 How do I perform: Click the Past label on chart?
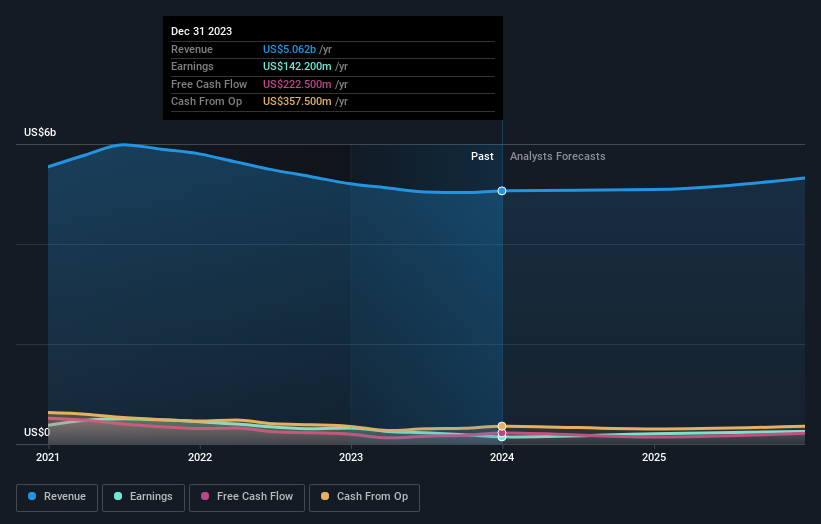pyautogui.click(x=482, y=157)
